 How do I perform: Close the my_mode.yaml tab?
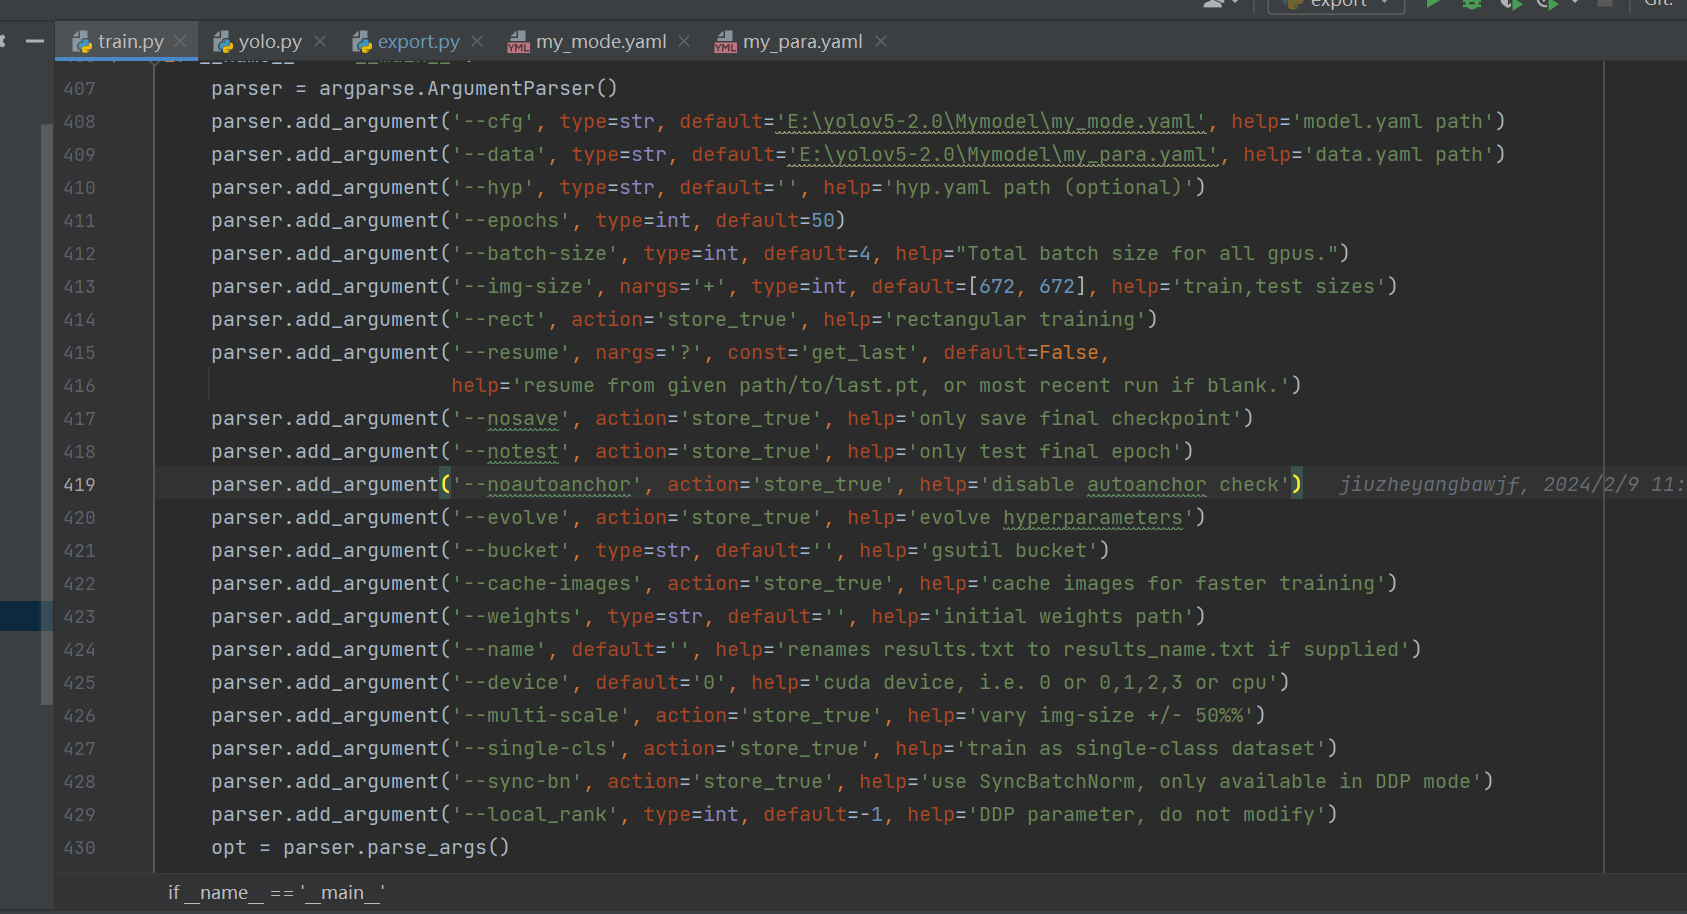click(x=684, y=41)
